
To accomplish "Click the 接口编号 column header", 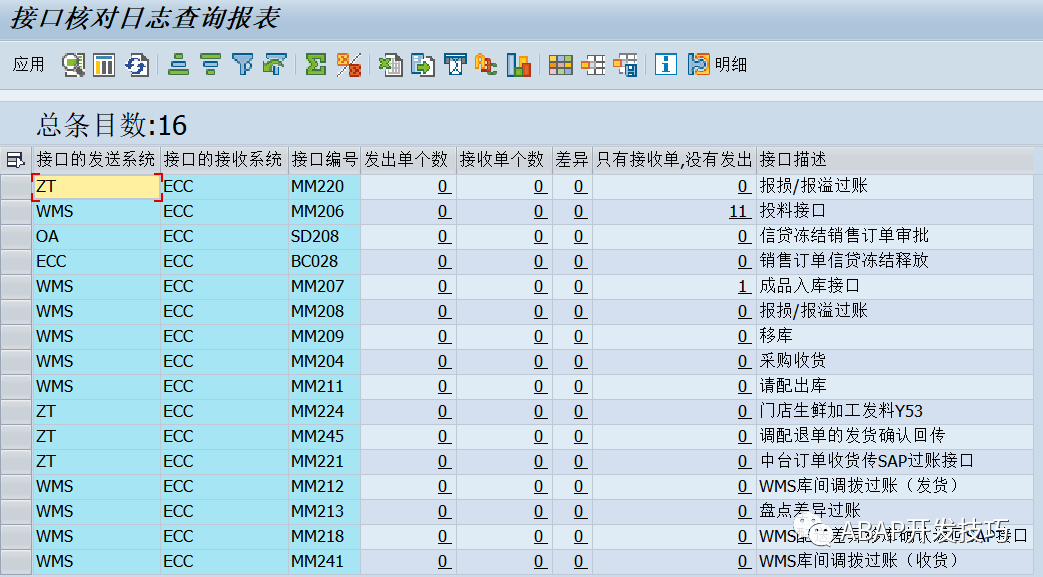I will [325, 160].
